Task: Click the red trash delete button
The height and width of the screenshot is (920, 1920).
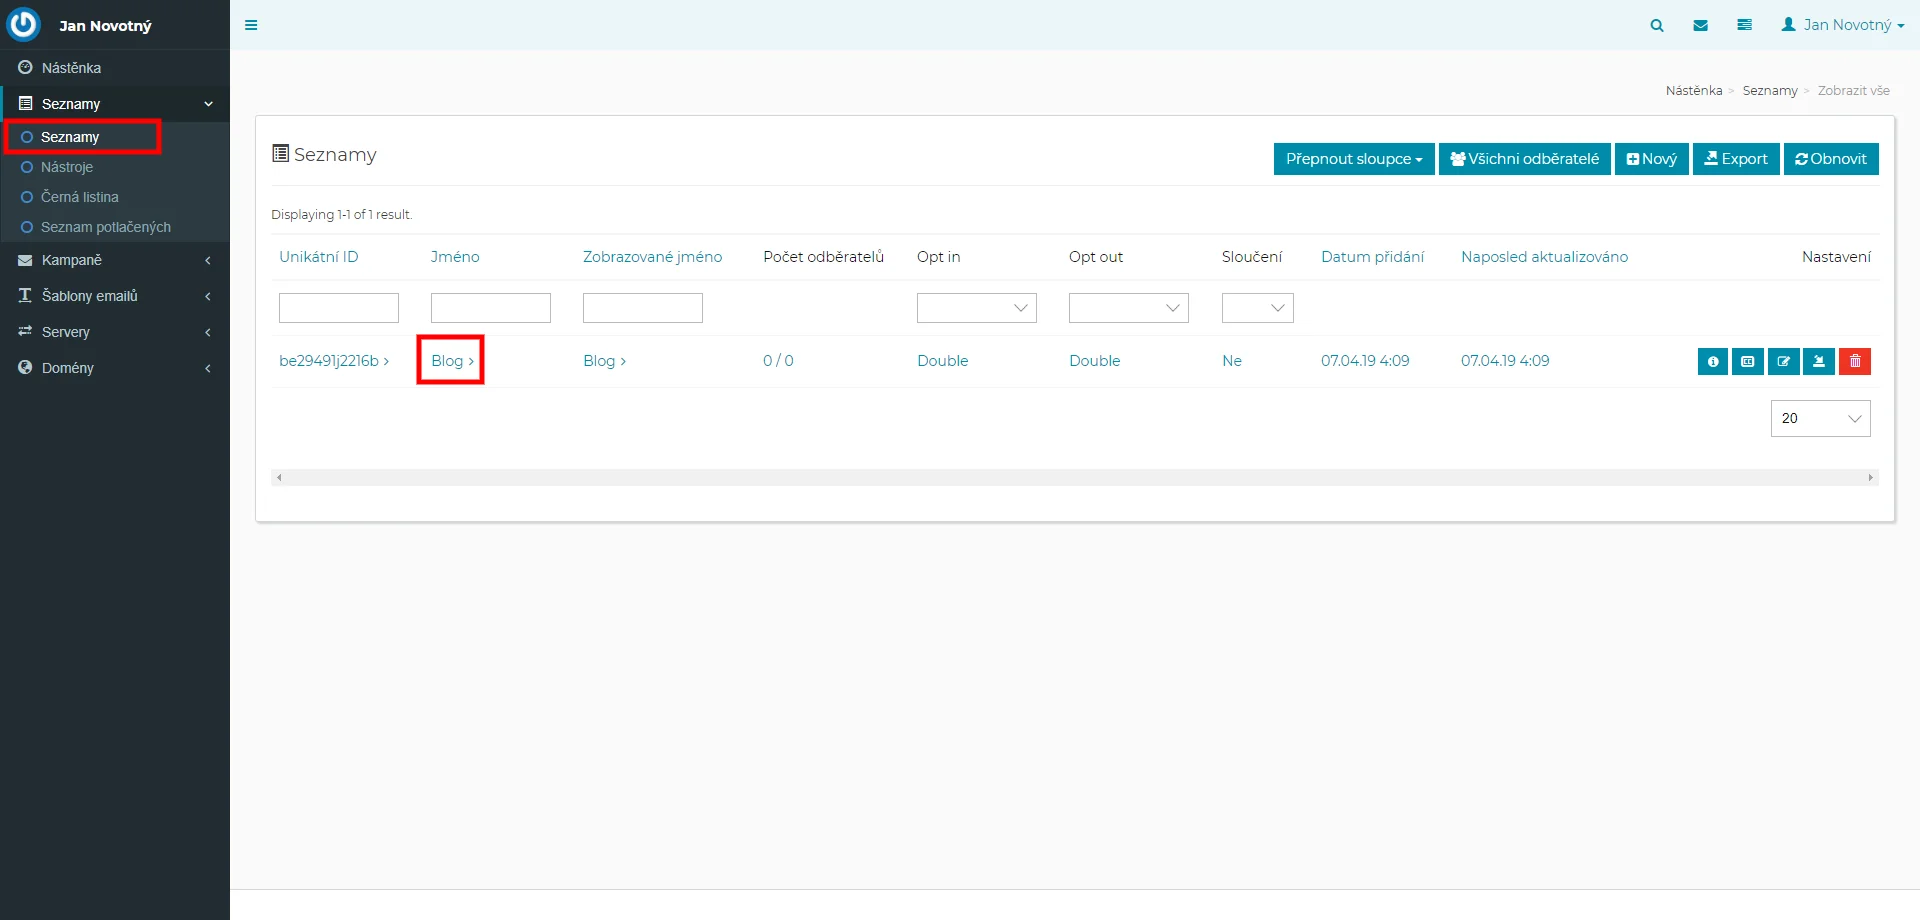Action: (x=1855, y=361)
